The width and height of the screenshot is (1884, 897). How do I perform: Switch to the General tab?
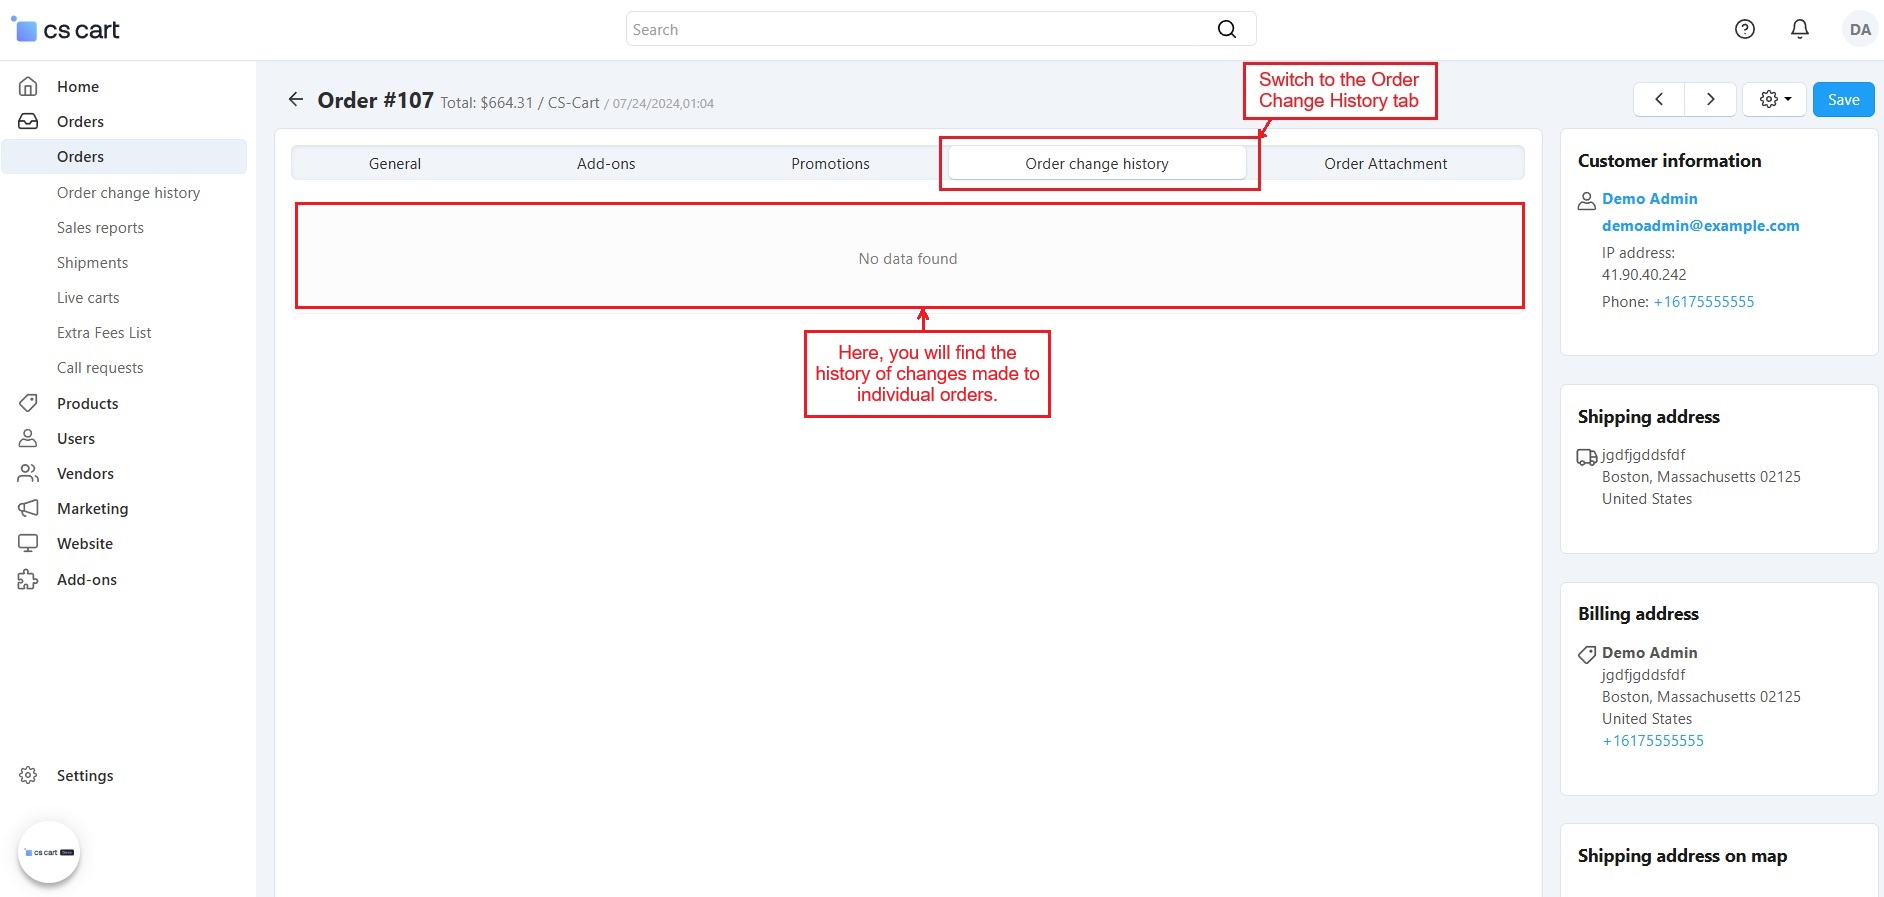tap(395, 164)
